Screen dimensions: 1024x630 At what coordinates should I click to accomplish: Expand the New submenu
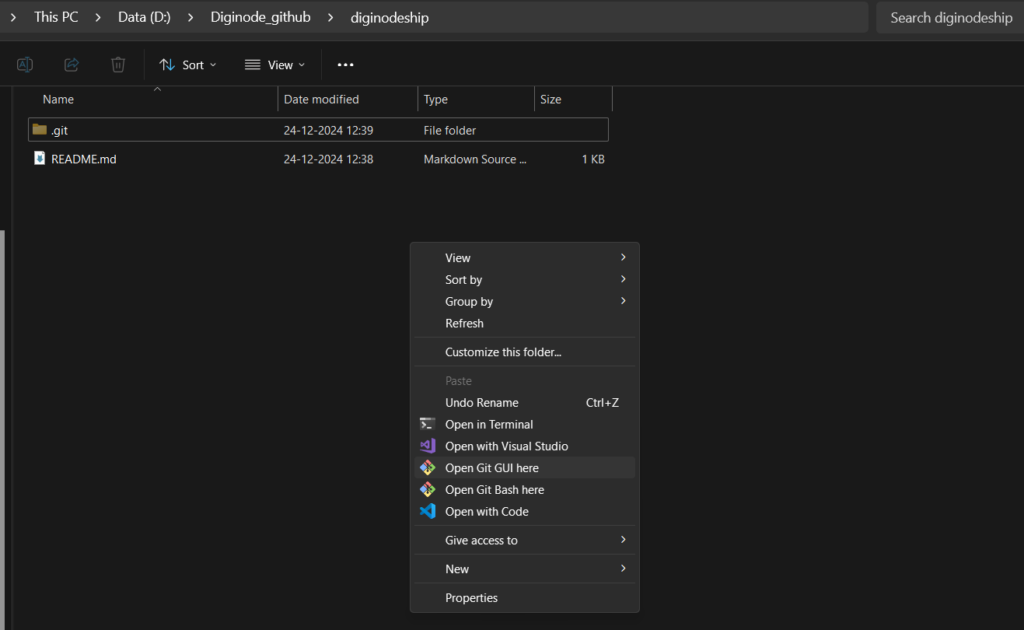[457, 568]
